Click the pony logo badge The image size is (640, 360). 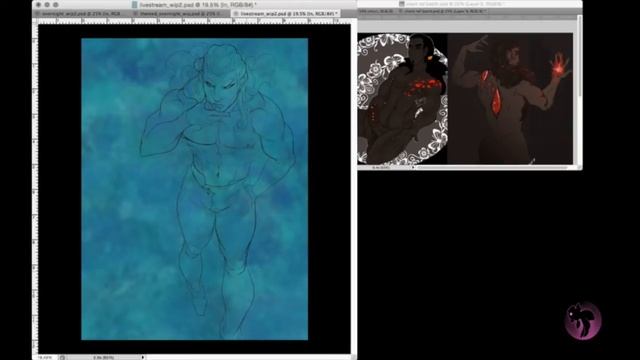(583, 321)
